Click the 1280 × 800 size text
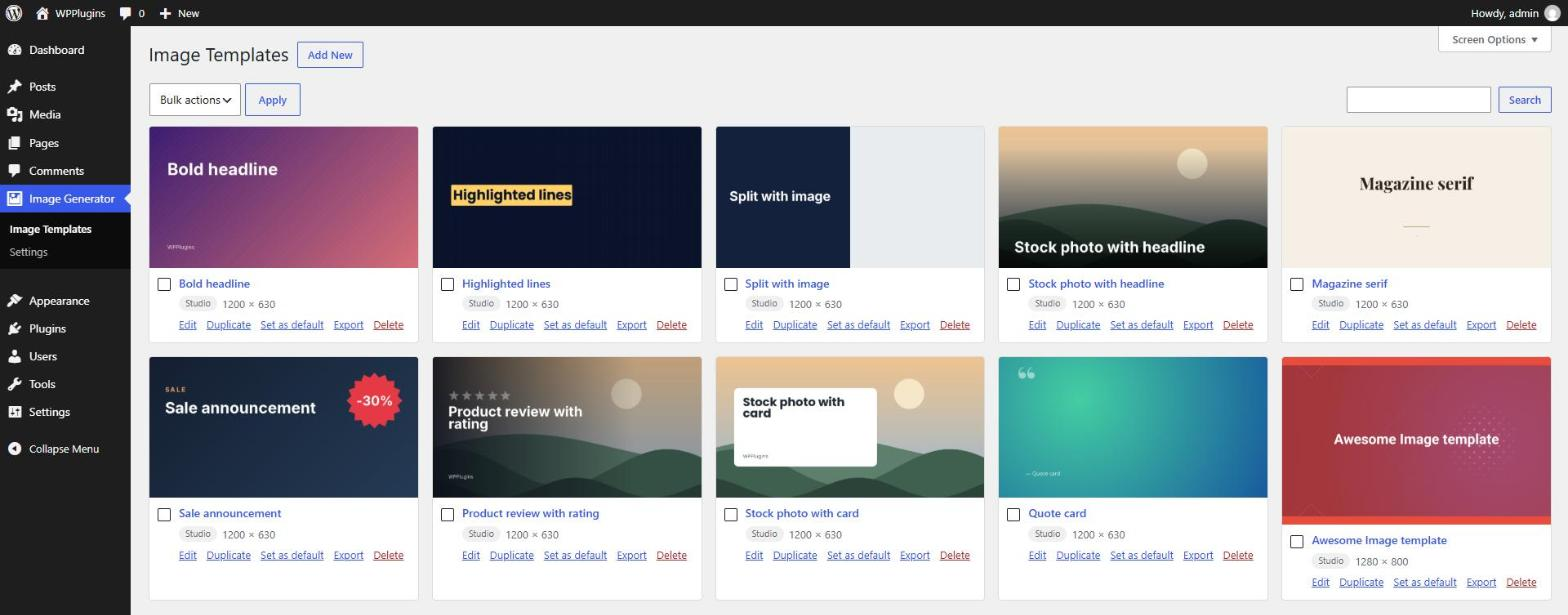 1381,562
